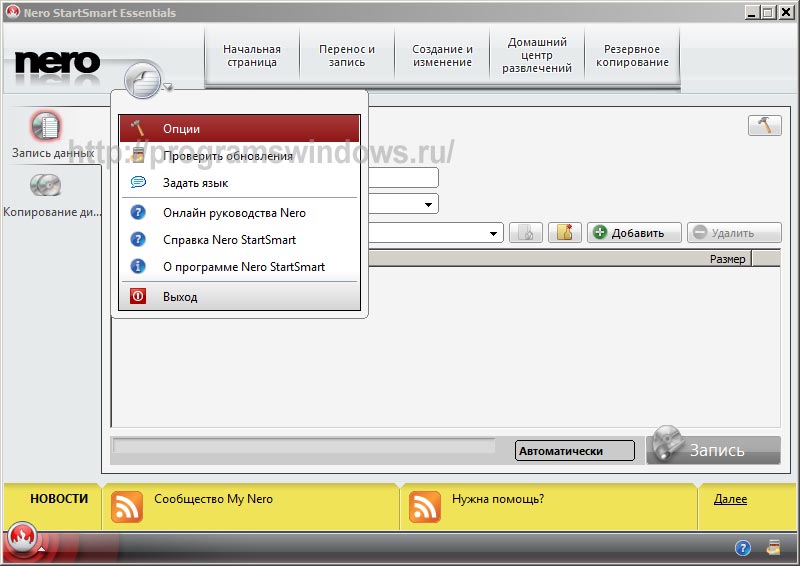The width and height of the screenshot is (800, 566).
Task: Choose Проверить обновления menu entry
Action: point(239,156)
